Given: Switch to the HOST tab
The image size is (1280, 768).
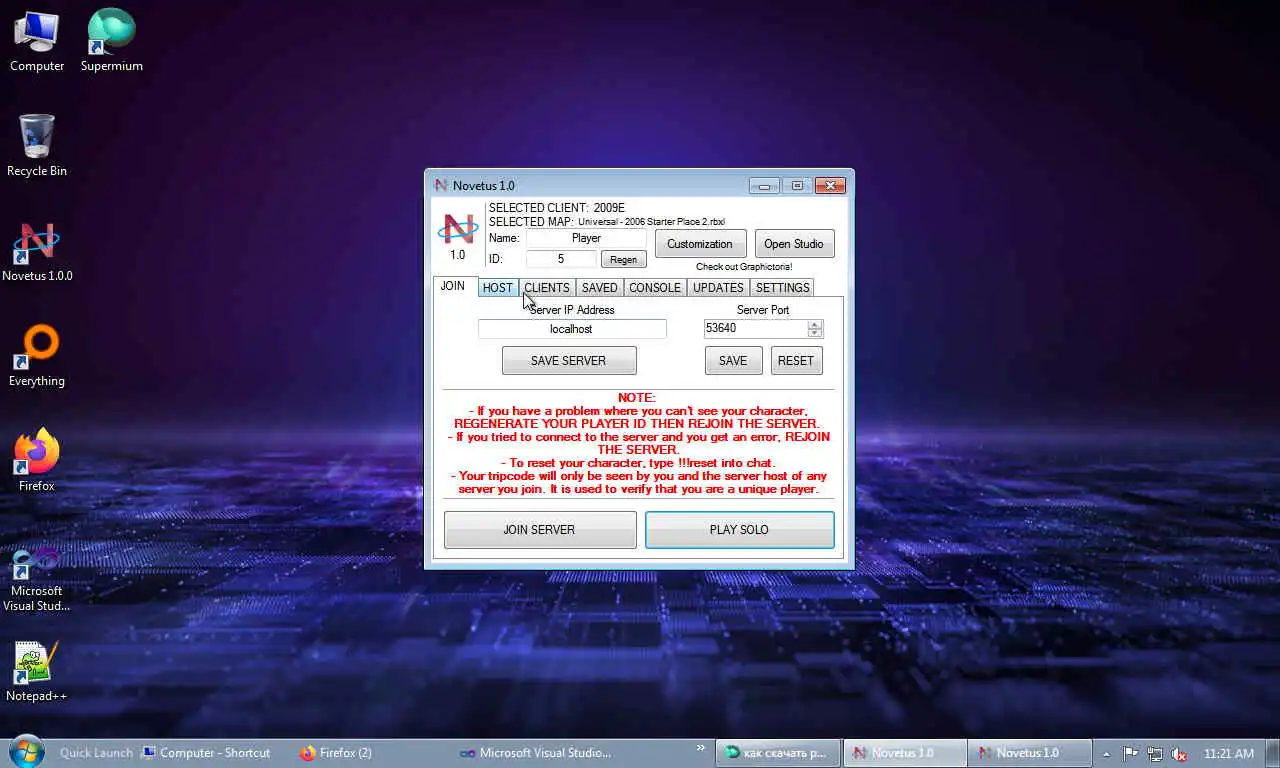Looking at the screenshot, I should tap(498, 288).
